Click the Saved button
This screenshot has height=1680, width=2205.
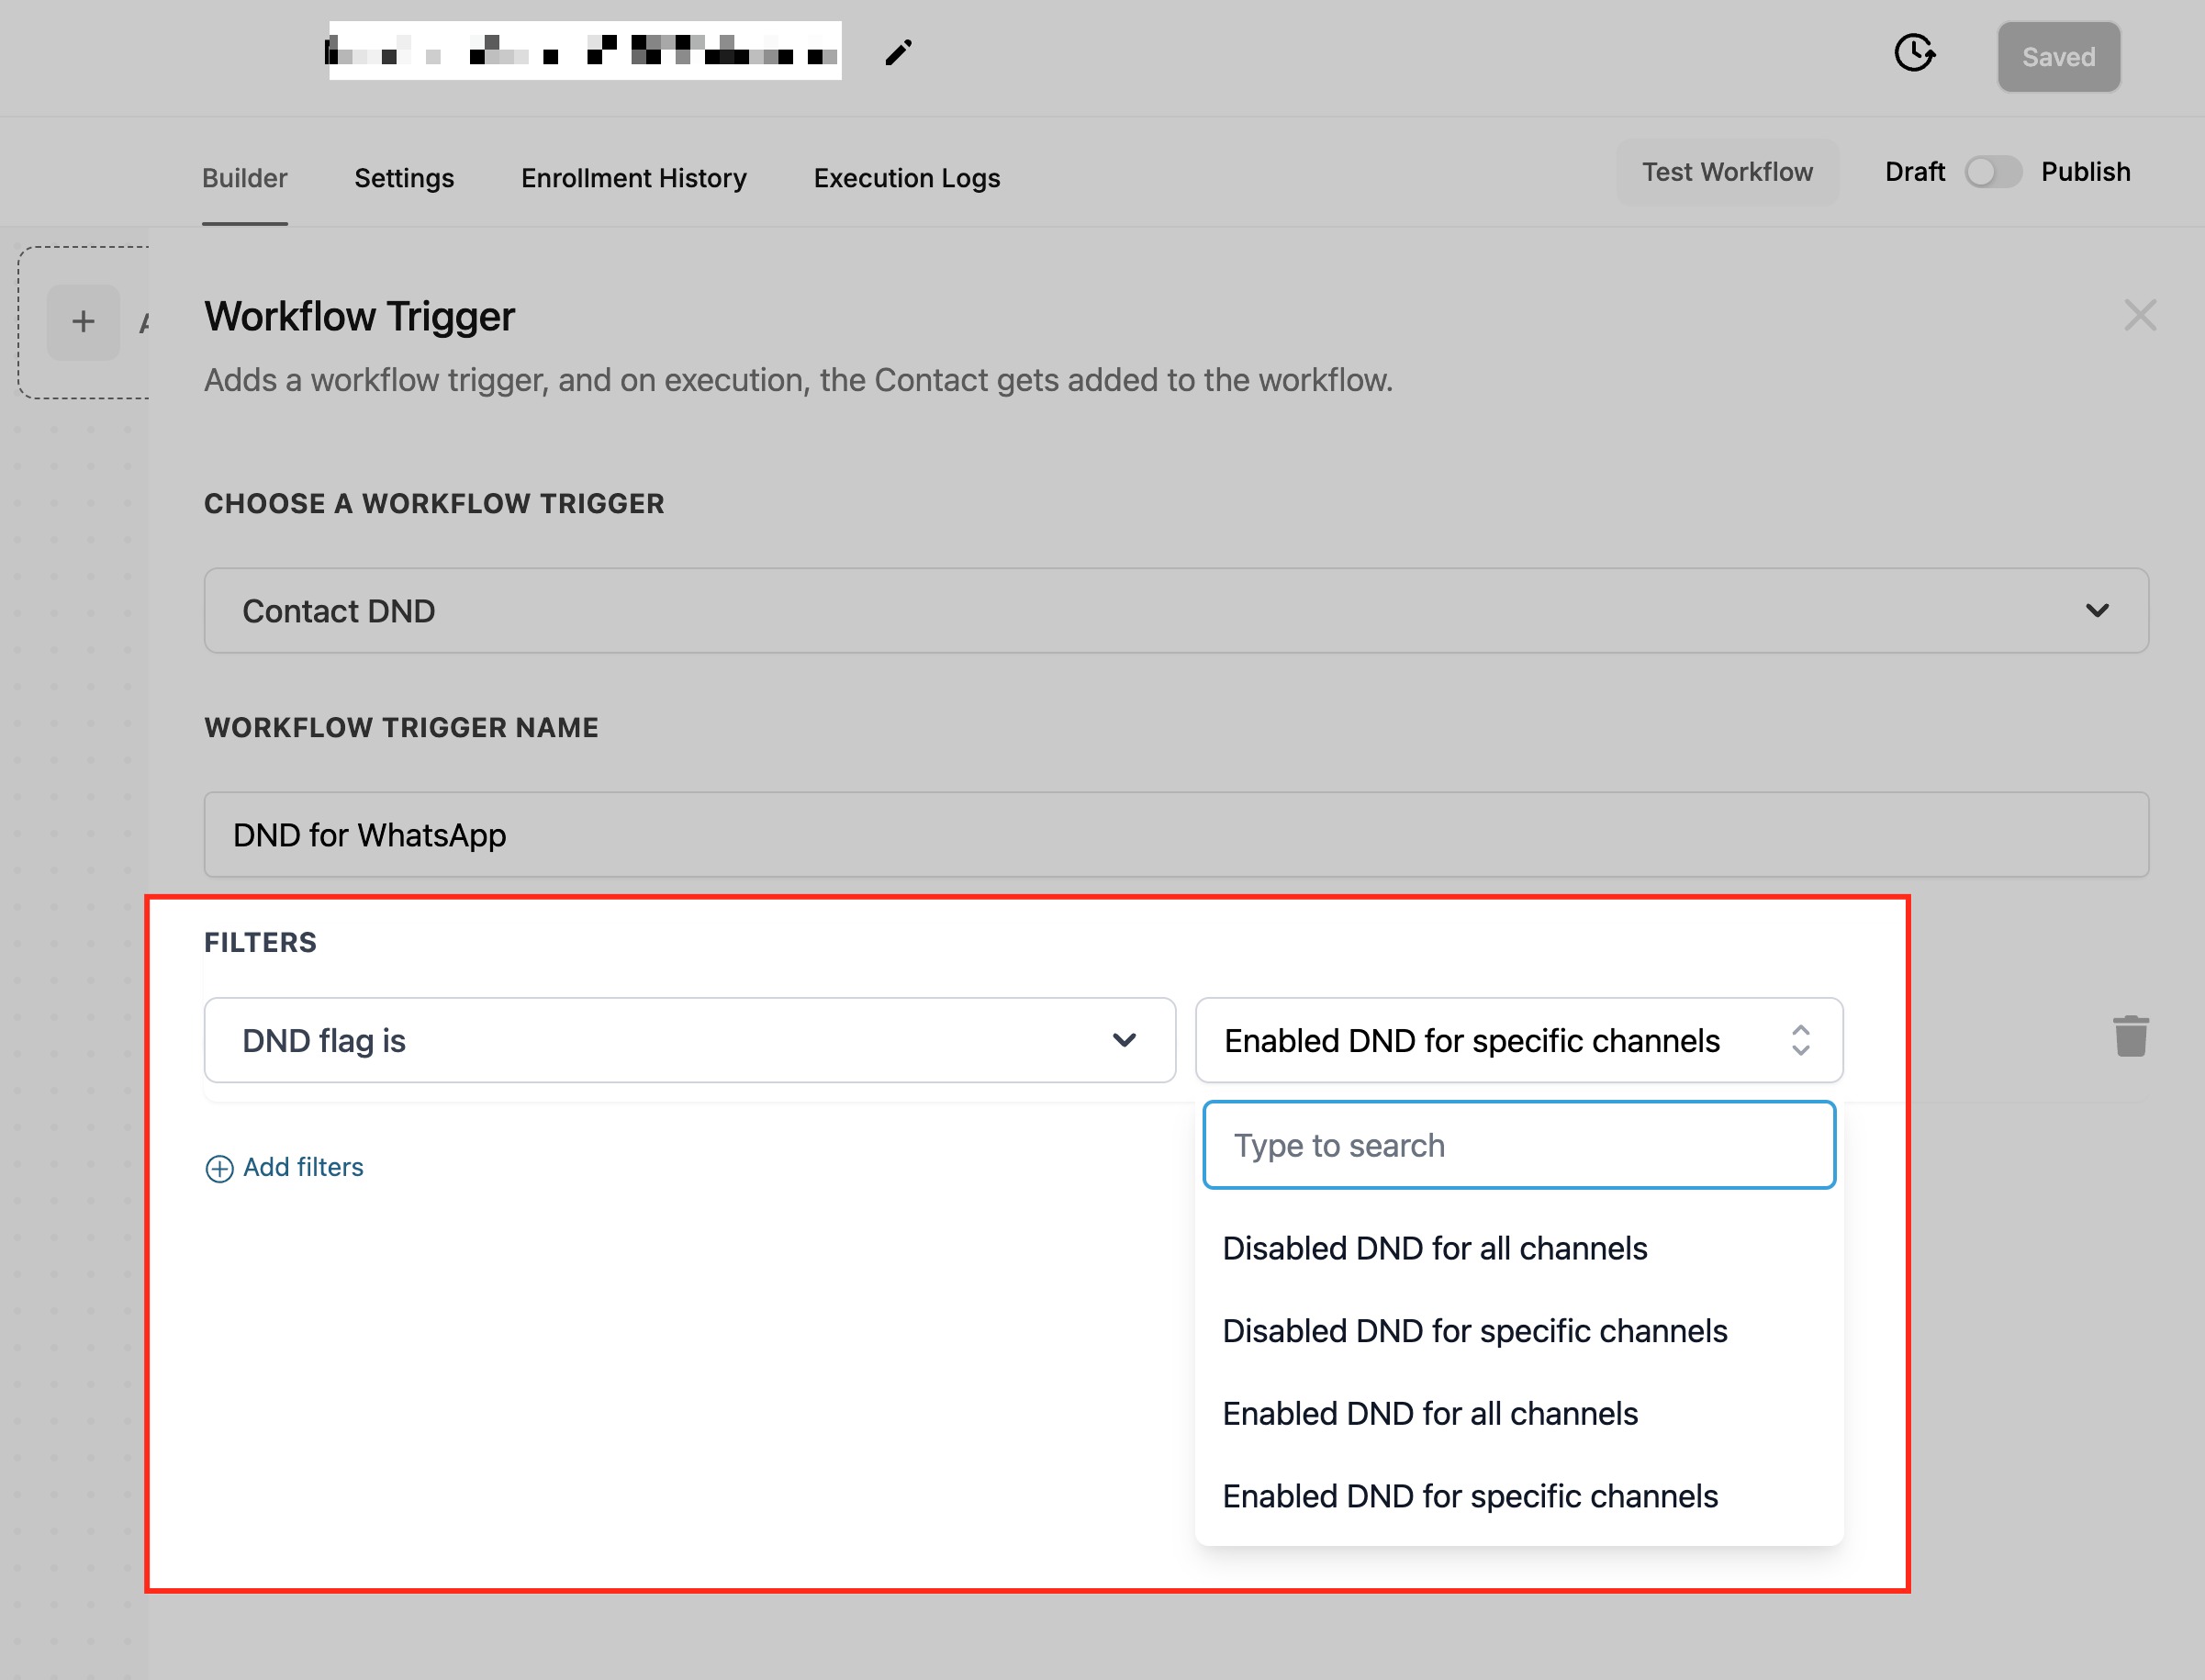pos(2058,57)
